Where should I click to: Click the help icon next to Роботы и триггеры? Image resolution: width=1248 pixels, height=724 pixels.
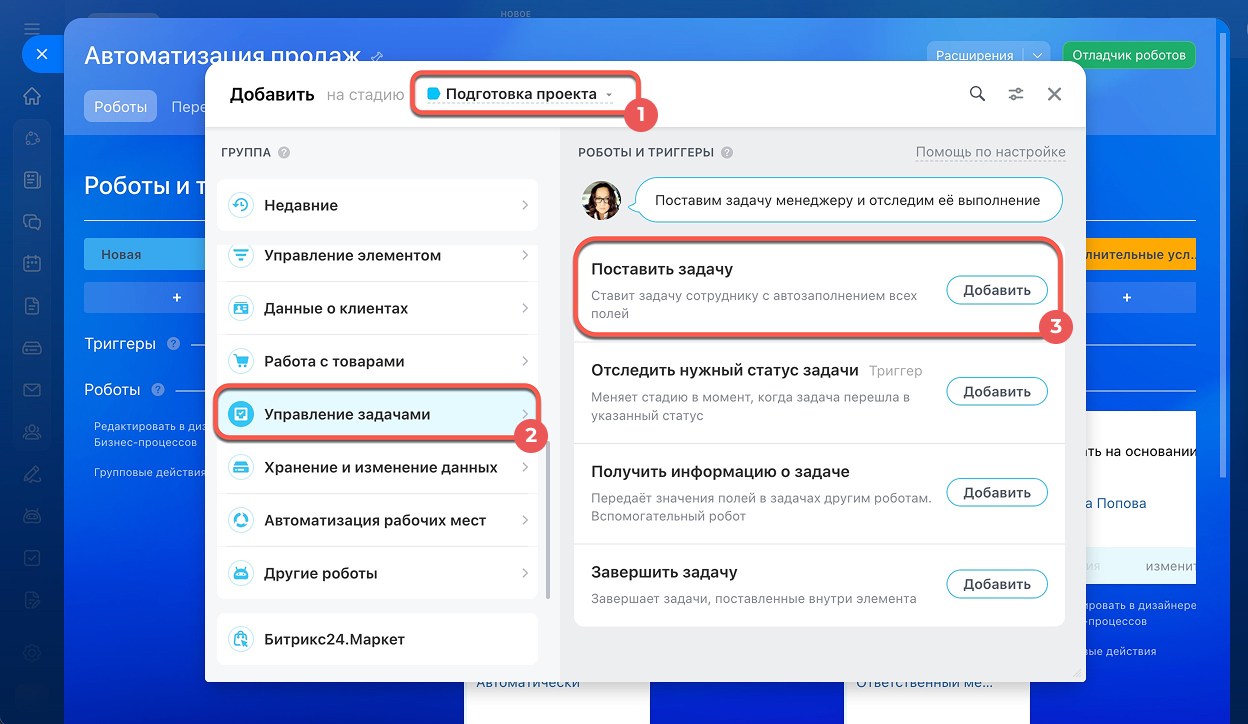click(x=727, y=153)
